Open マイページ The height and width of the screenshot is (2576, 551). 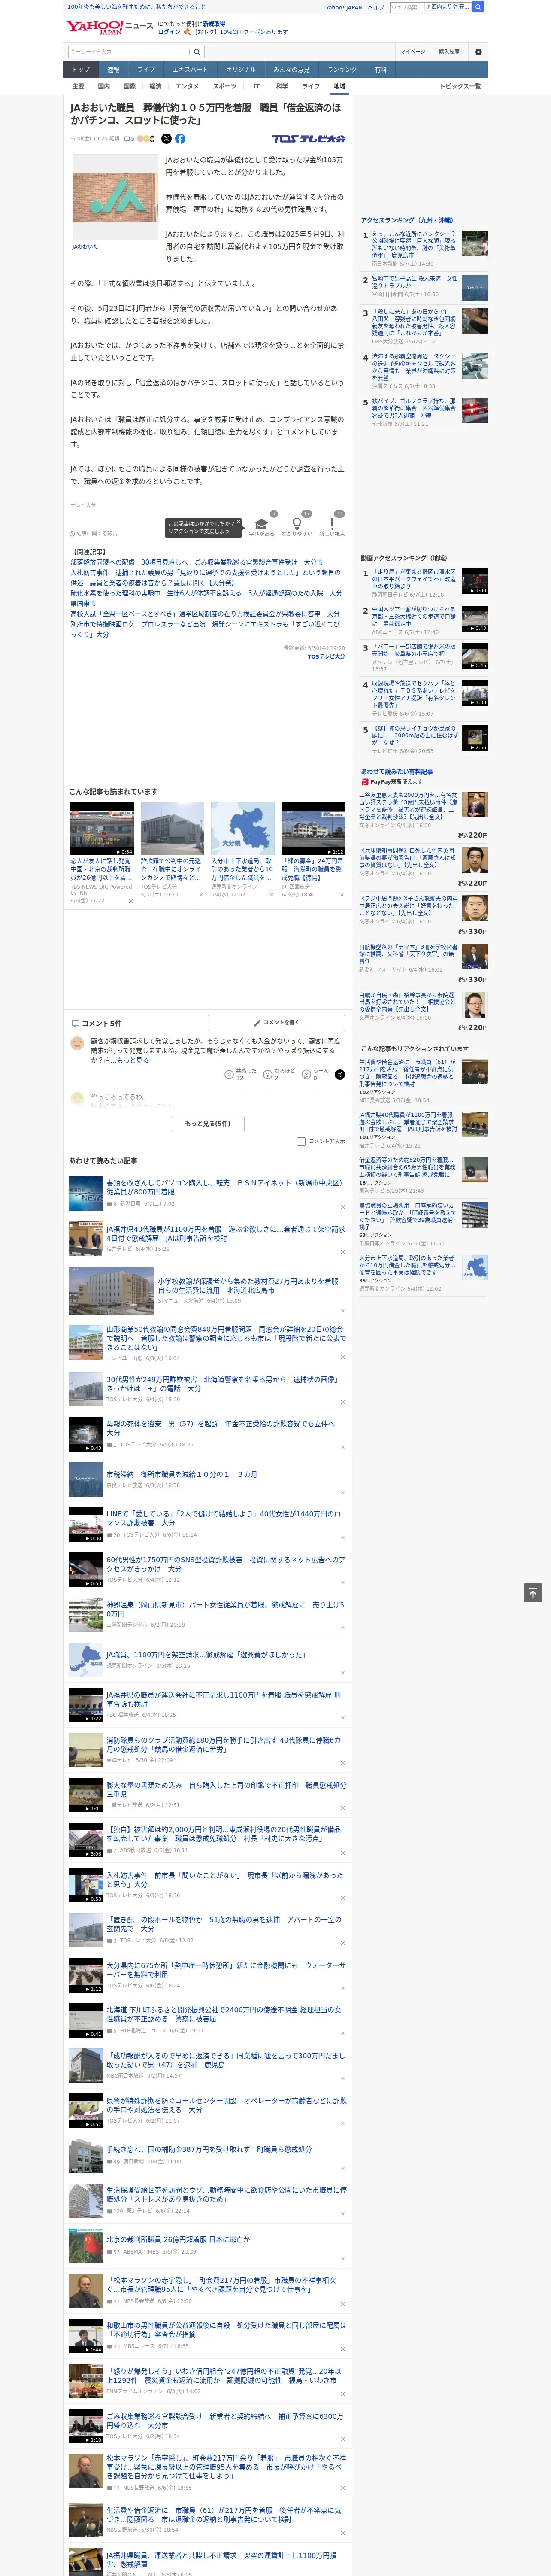(x=412, y=51)
